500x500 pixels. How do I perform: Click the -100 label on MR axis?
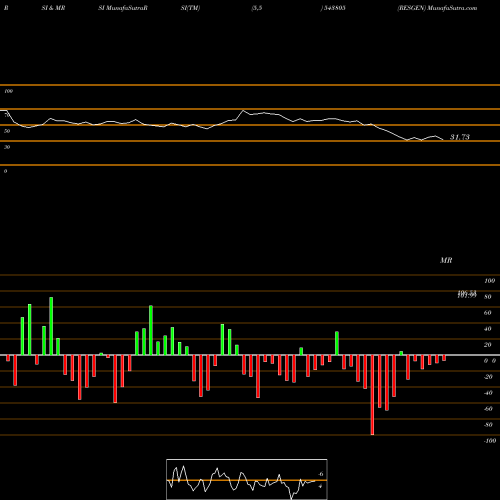pyautogui.click(x=490, y=441)
